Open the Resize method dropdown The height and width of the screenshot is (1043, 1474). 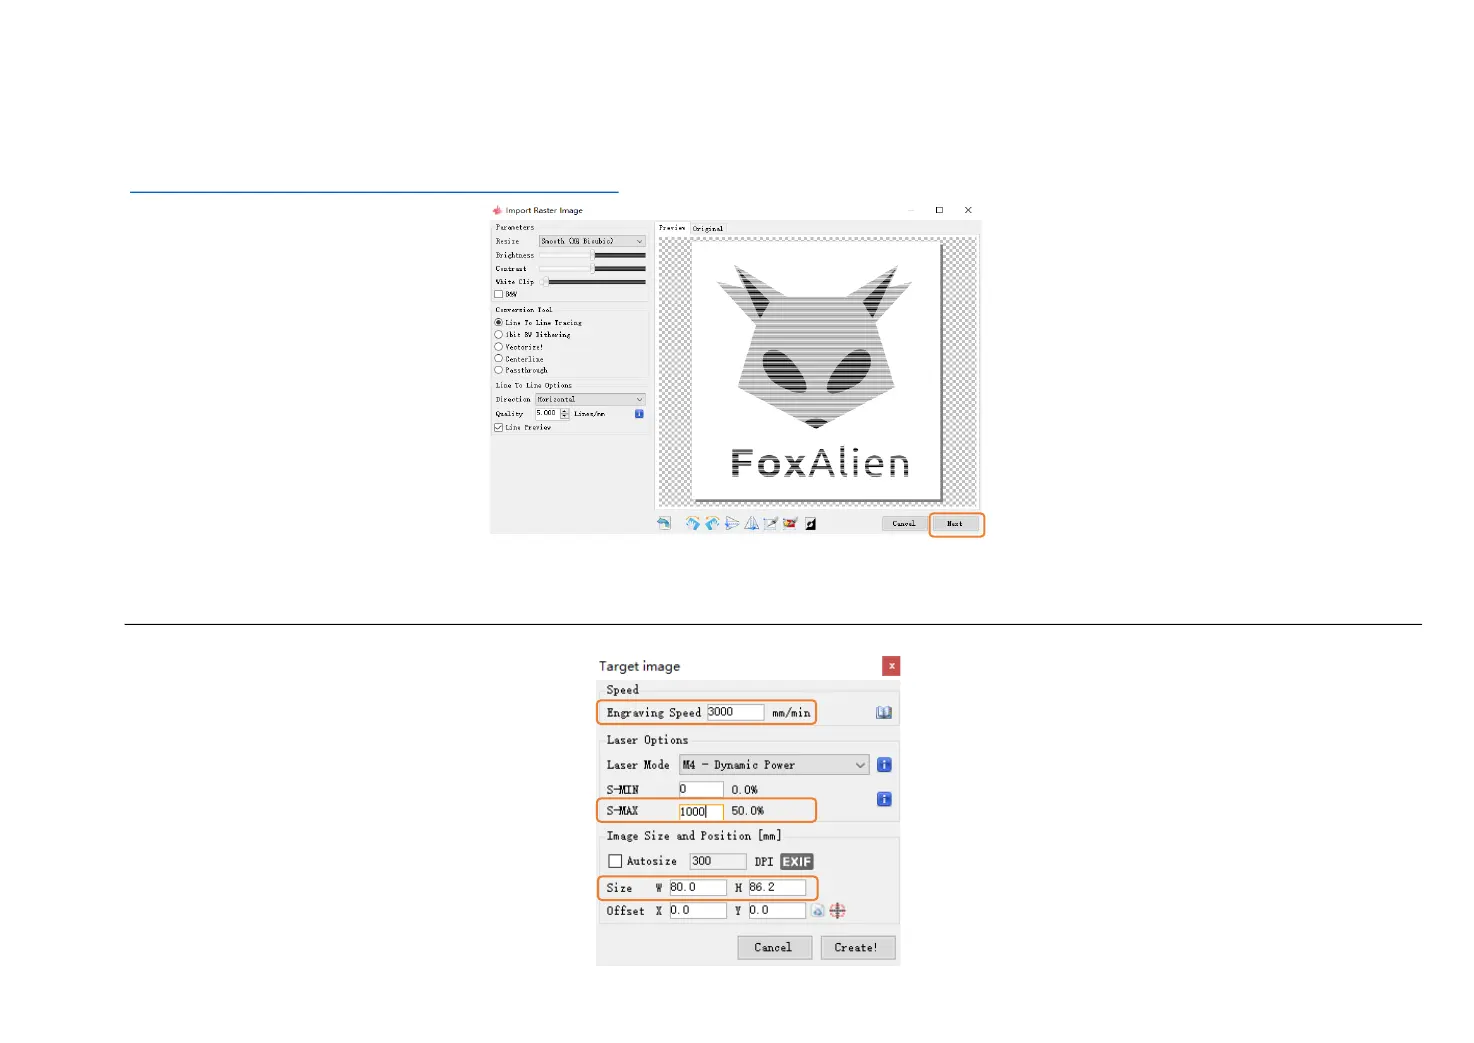592,241
